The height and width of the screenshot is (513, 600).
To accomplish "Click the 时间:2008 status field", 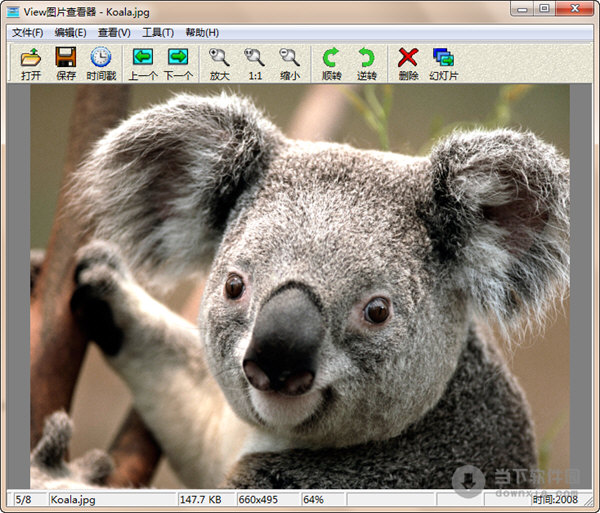I will click(555, 500).
